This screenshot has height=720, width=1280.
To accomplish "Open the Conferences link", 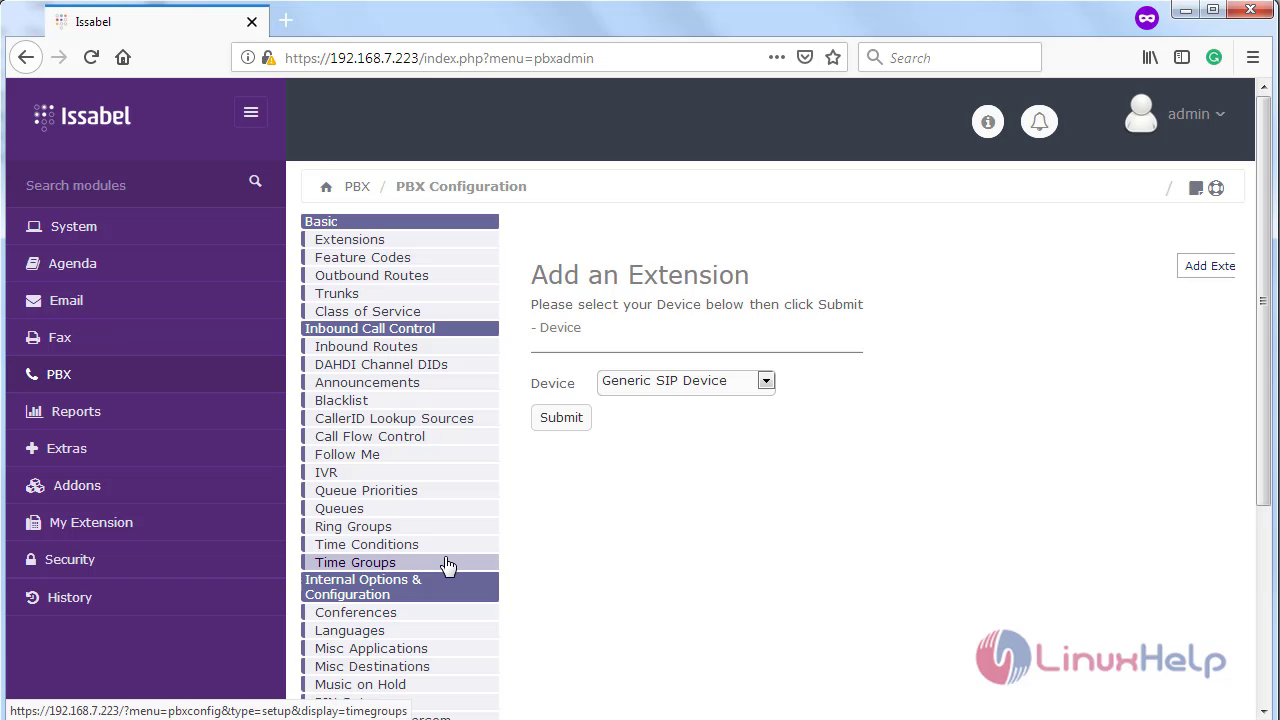I will pos(356,612).
